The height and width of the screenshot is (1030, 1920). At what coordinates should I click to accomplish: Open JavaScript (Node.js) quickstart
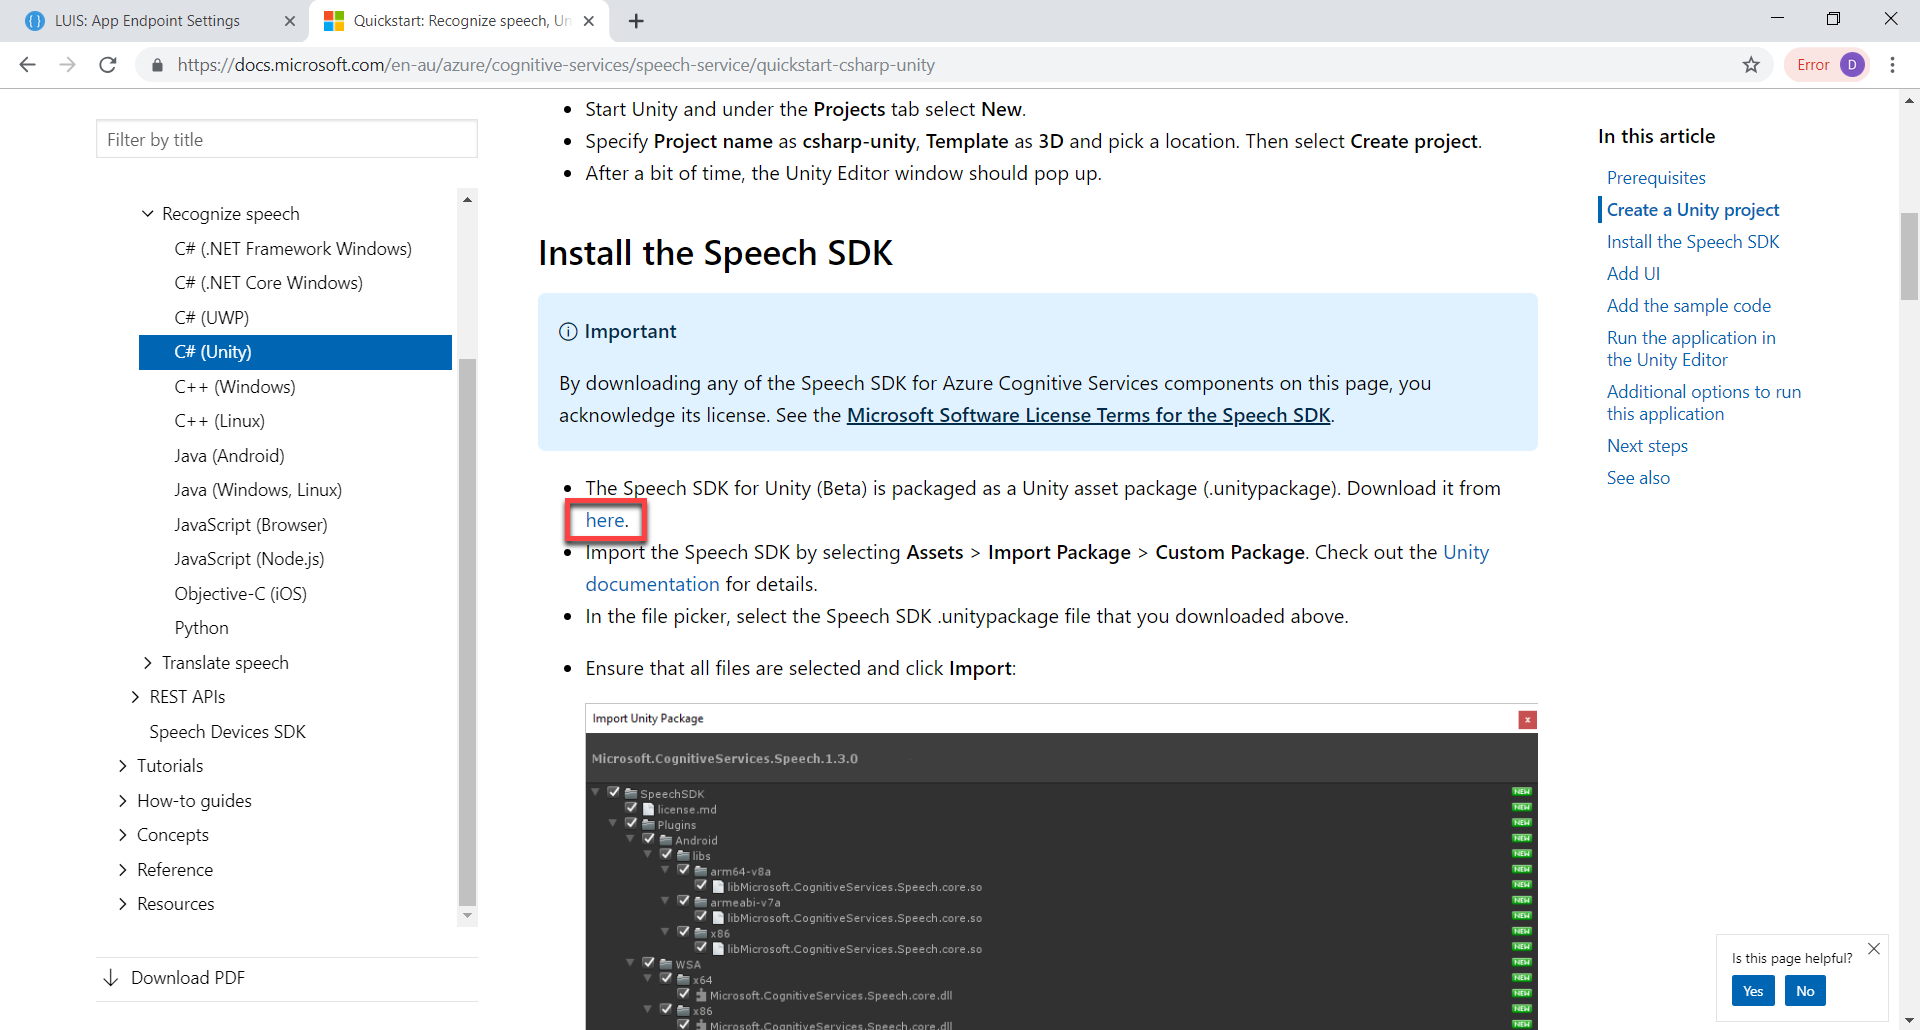point(249,559)
